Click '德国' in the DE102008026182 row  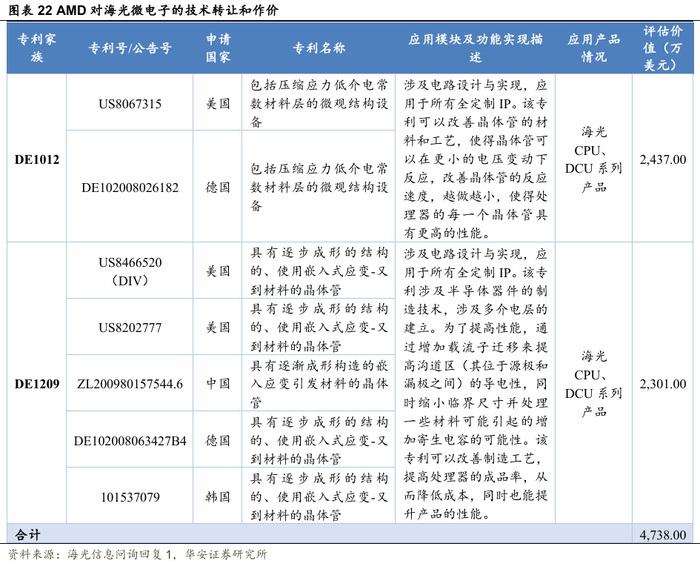218,188
